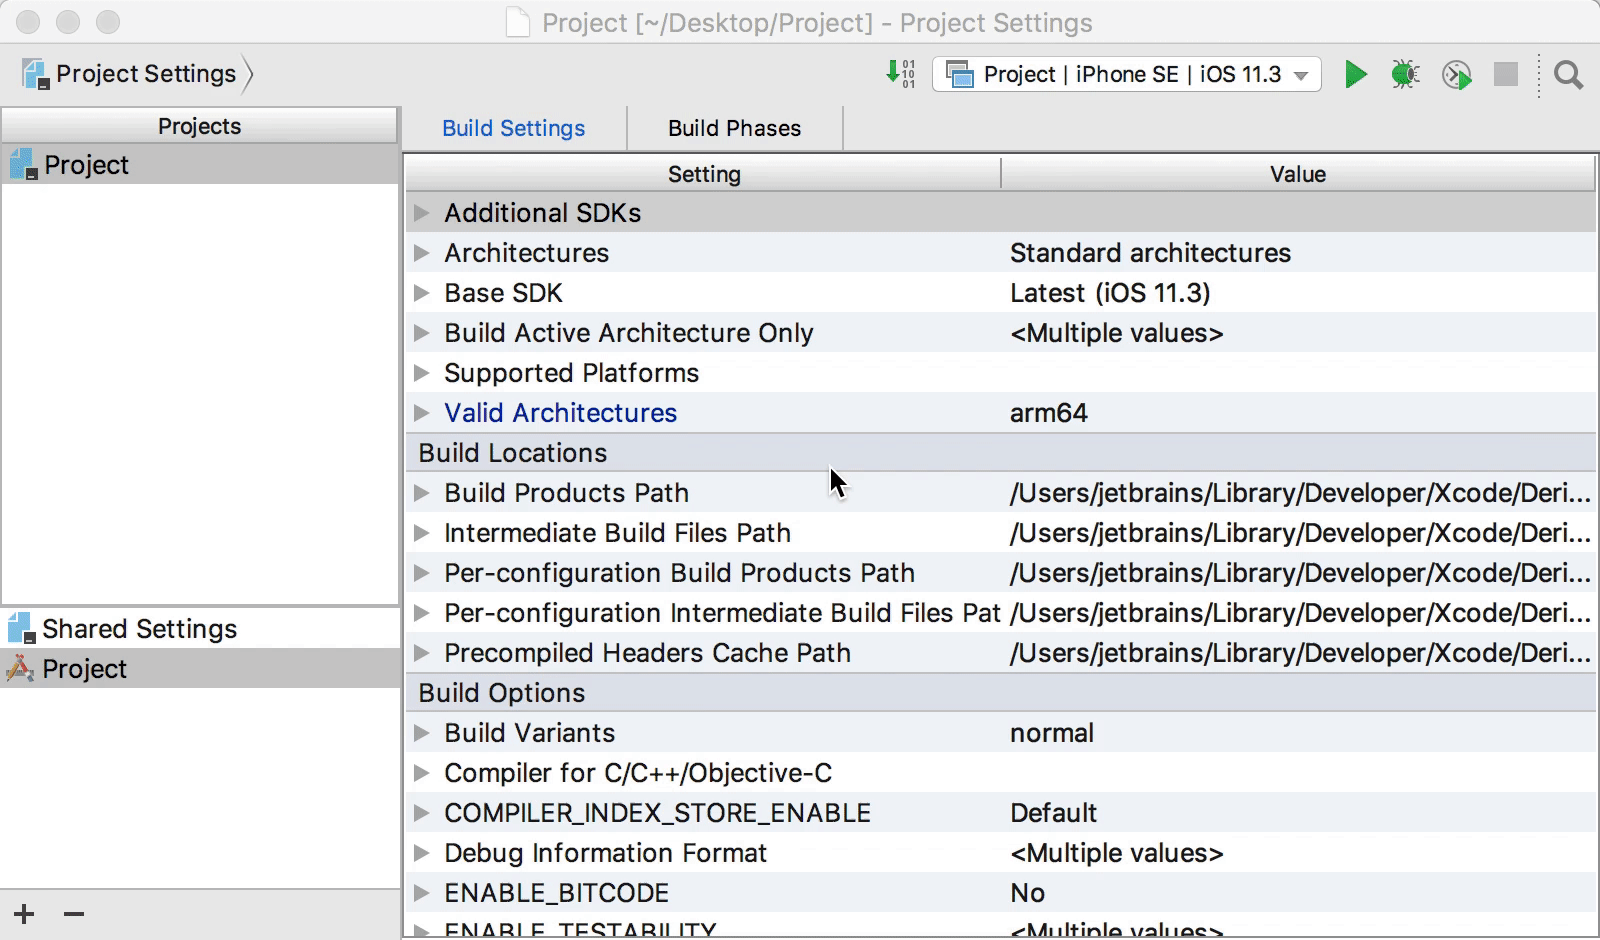Select the Project target in the lower list

[x=85, y=669]
